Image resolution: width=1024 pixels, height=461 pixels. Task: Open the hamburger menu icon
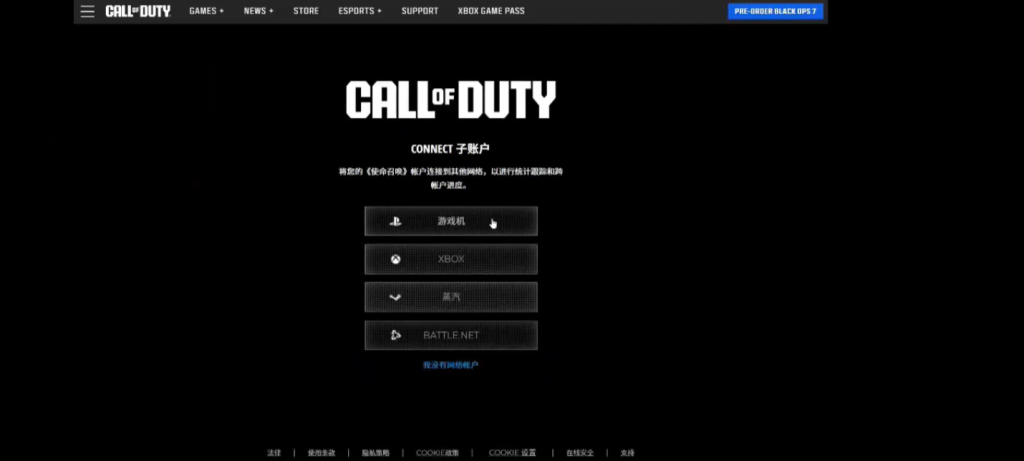click(88, 11)
